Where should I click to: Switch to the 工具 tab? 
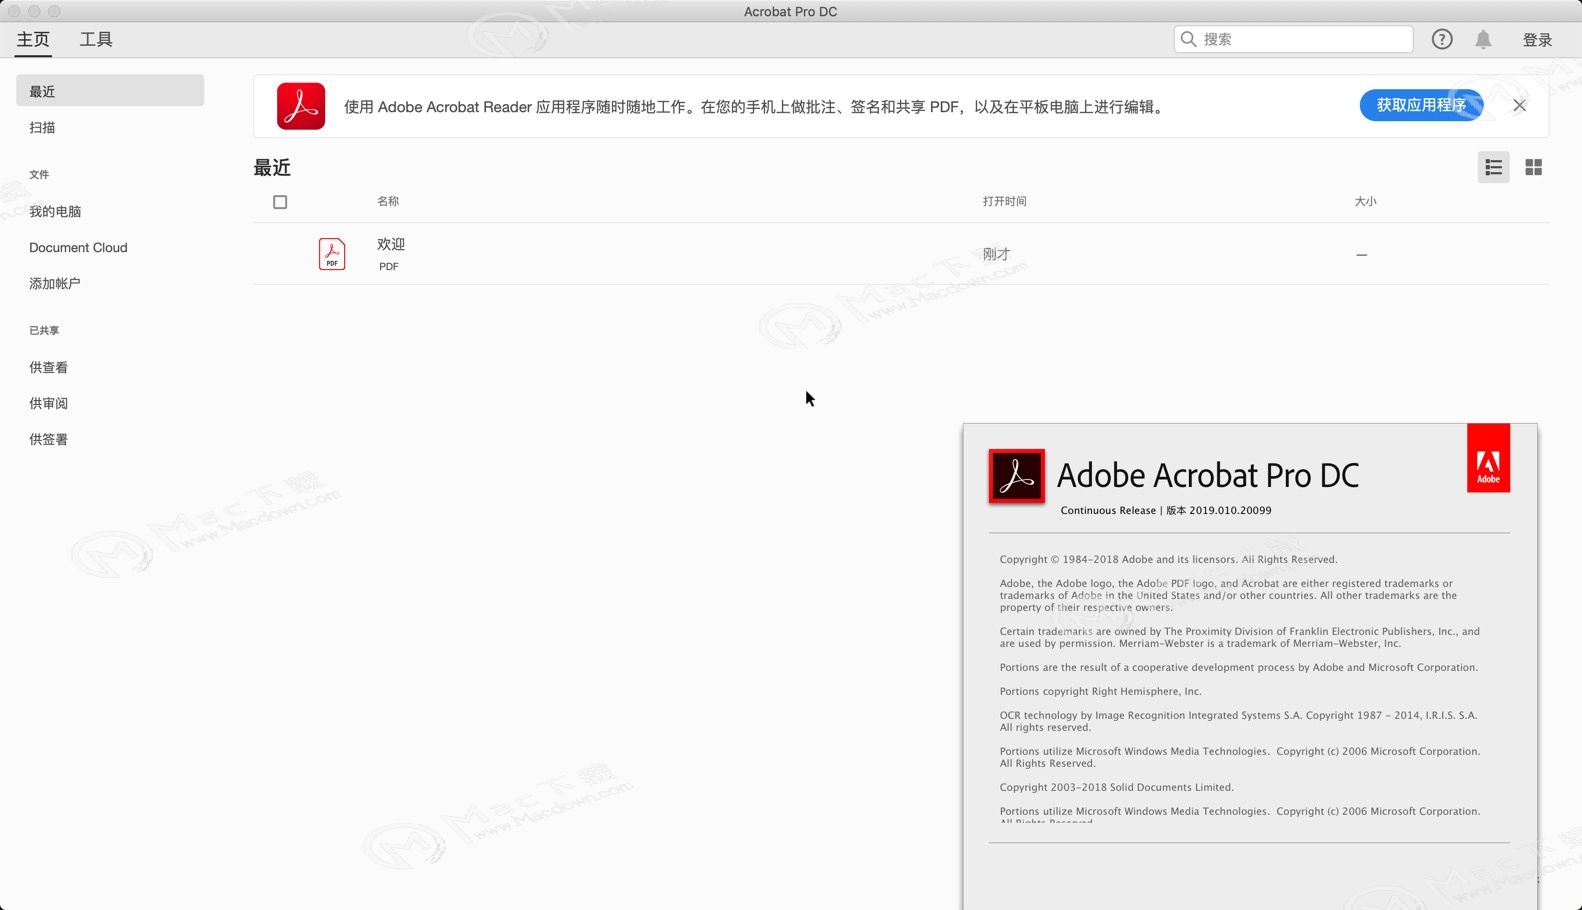coord(96,39)
